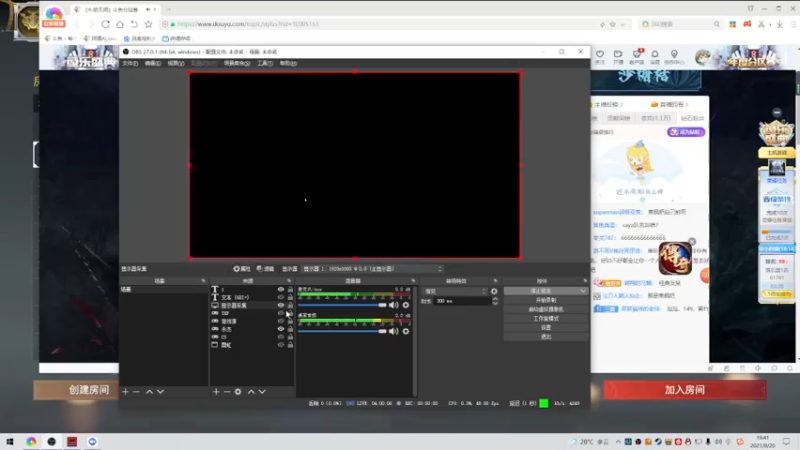This screenshot has width=800, height=450.
Task: Open source properties gear in Sources footer
Action: [x=238, y=392]
